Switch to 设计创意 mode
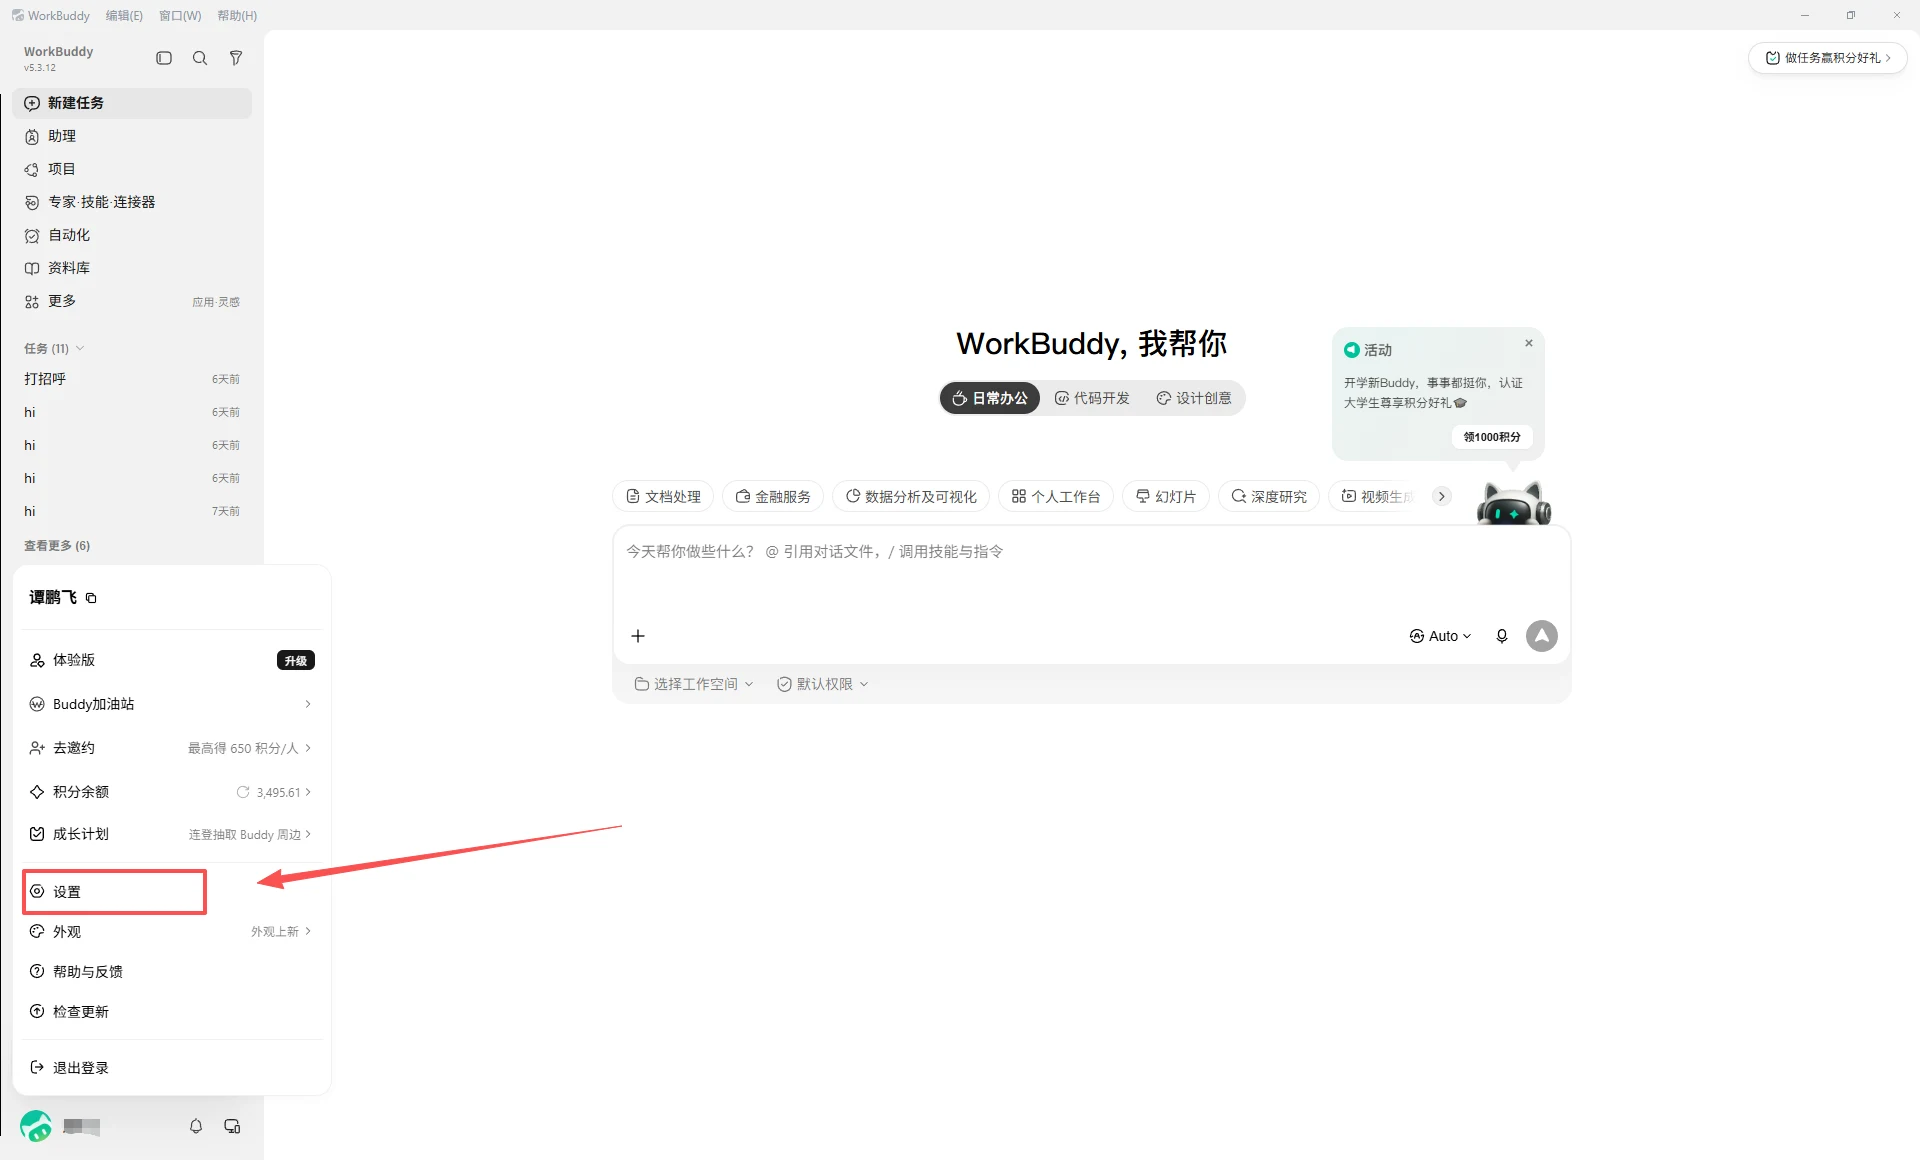This screenshot has height=1160, width=1920. point(1194,398)
